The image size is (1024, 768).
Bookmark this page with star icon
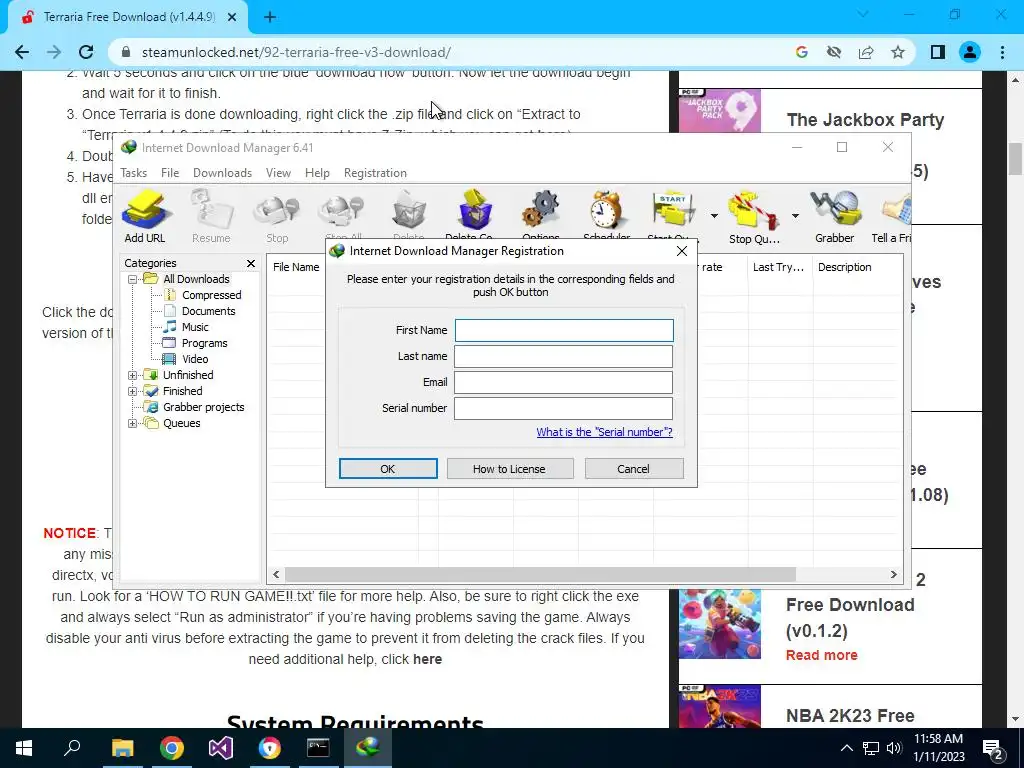(x=898, y=52)
